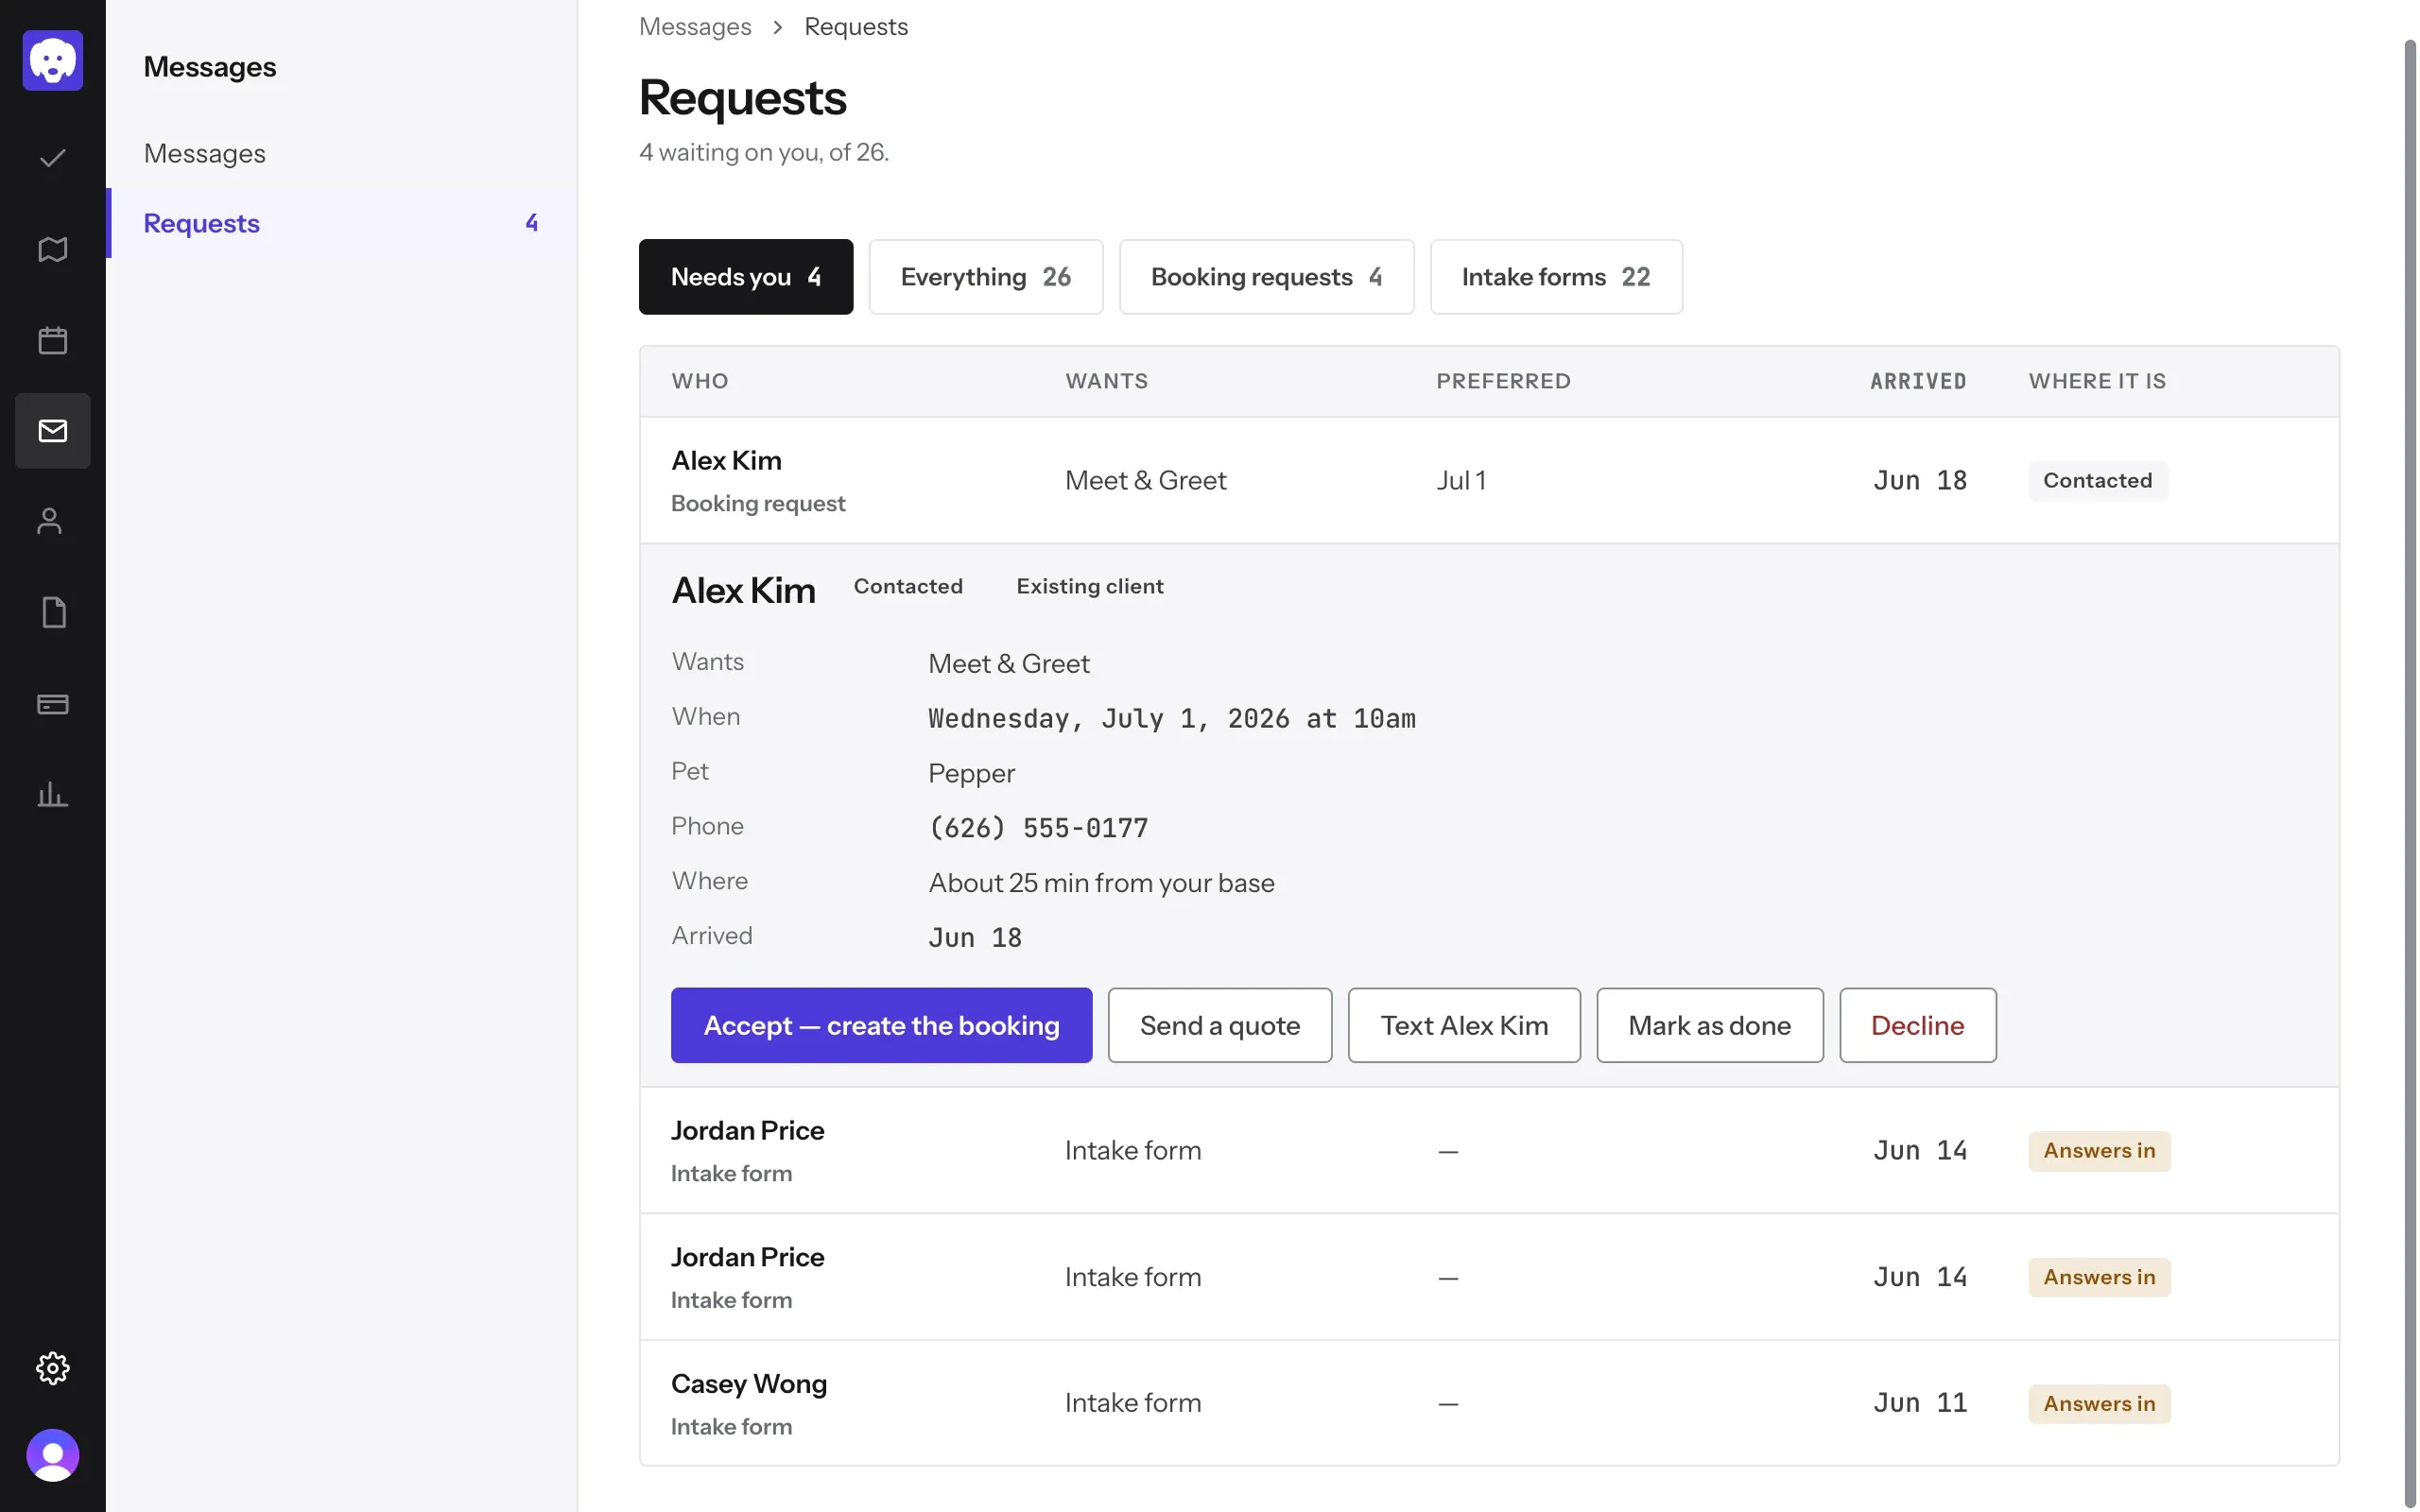
Task: Open the settings gear icon
Action: pyautogui.click(x=53, y=1367)
